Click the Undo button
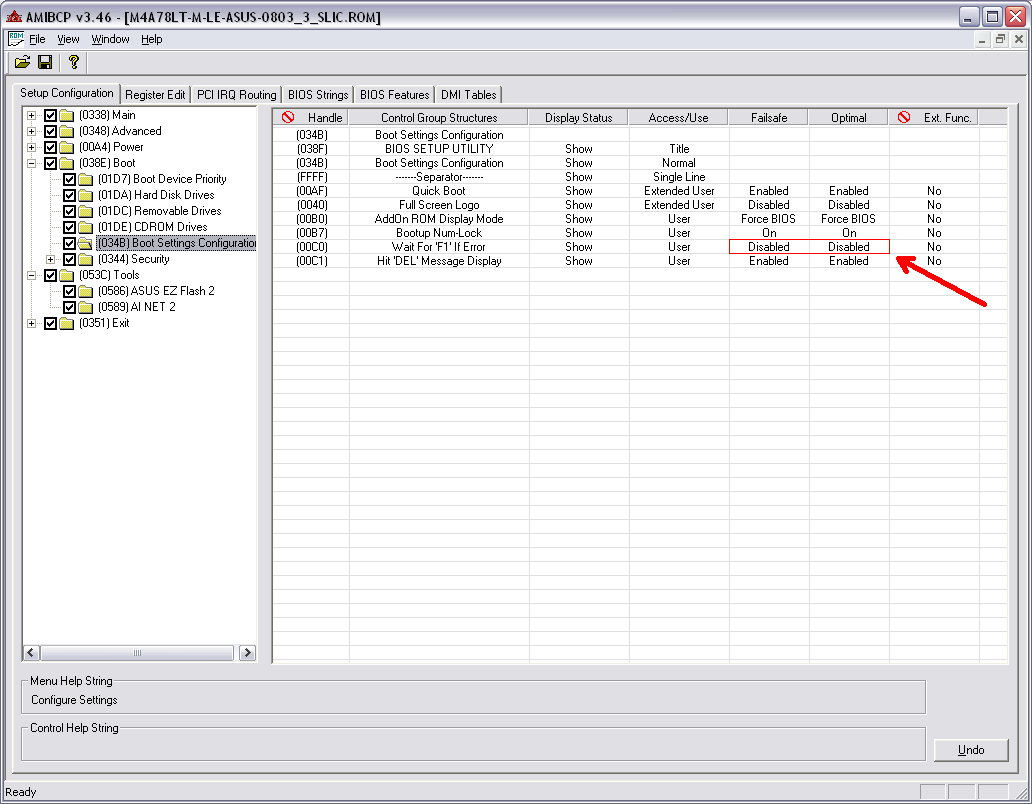The height and width of the screenshot is (804, 1032). click(x=971, y=750)
